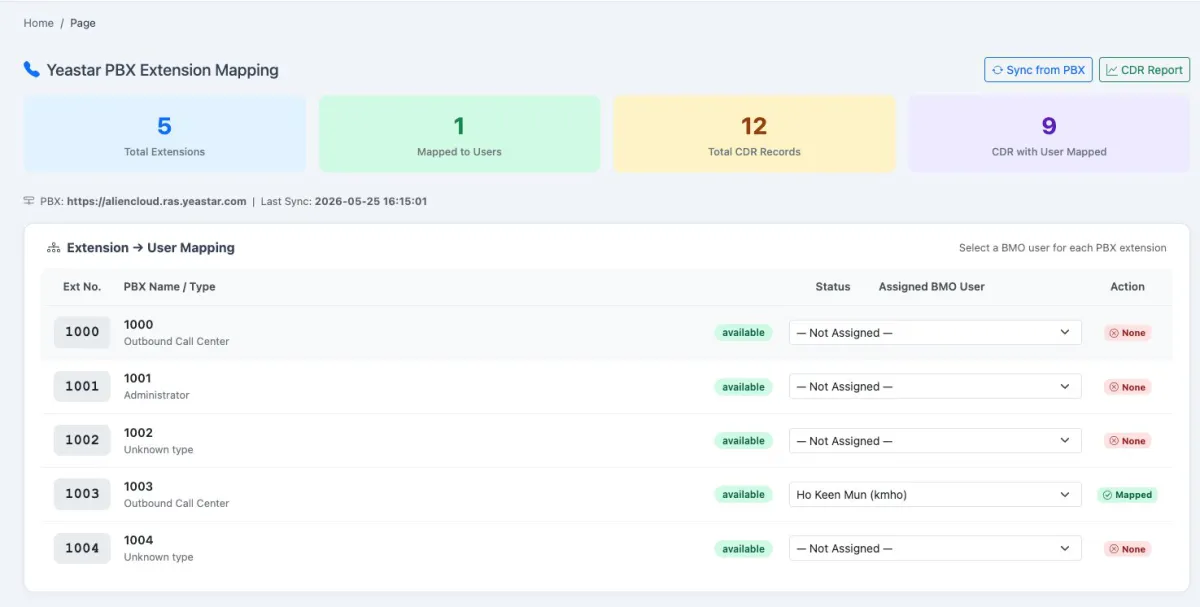Click the available status for extension 1000

[743, 333]
